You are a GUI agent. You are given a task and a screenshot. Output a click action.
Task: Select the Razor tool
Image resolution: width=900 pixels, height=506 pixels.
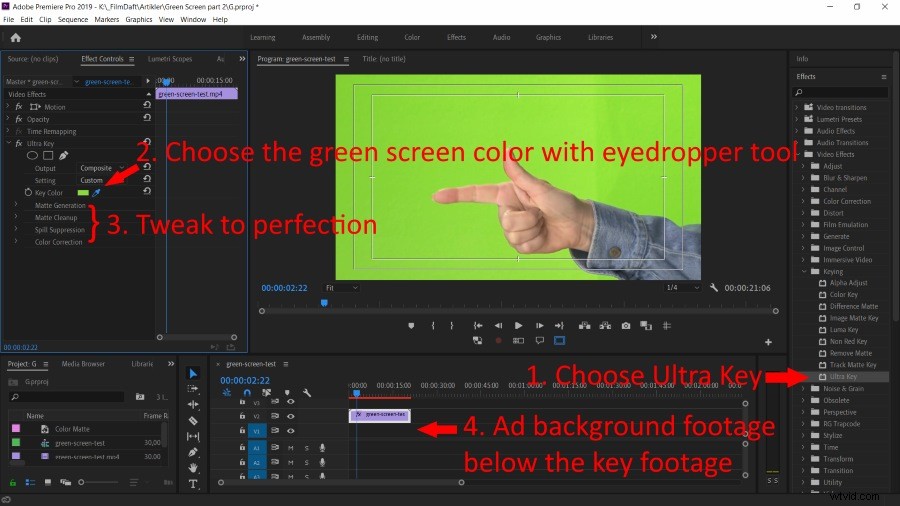coord(193,421)
